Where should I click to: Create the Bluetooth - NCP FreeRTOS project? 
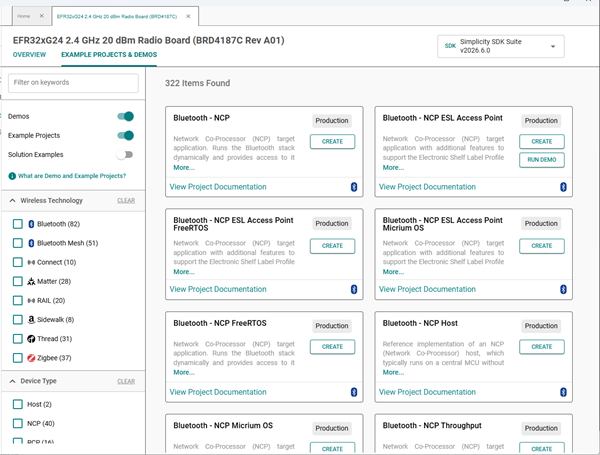pos(333,347)
